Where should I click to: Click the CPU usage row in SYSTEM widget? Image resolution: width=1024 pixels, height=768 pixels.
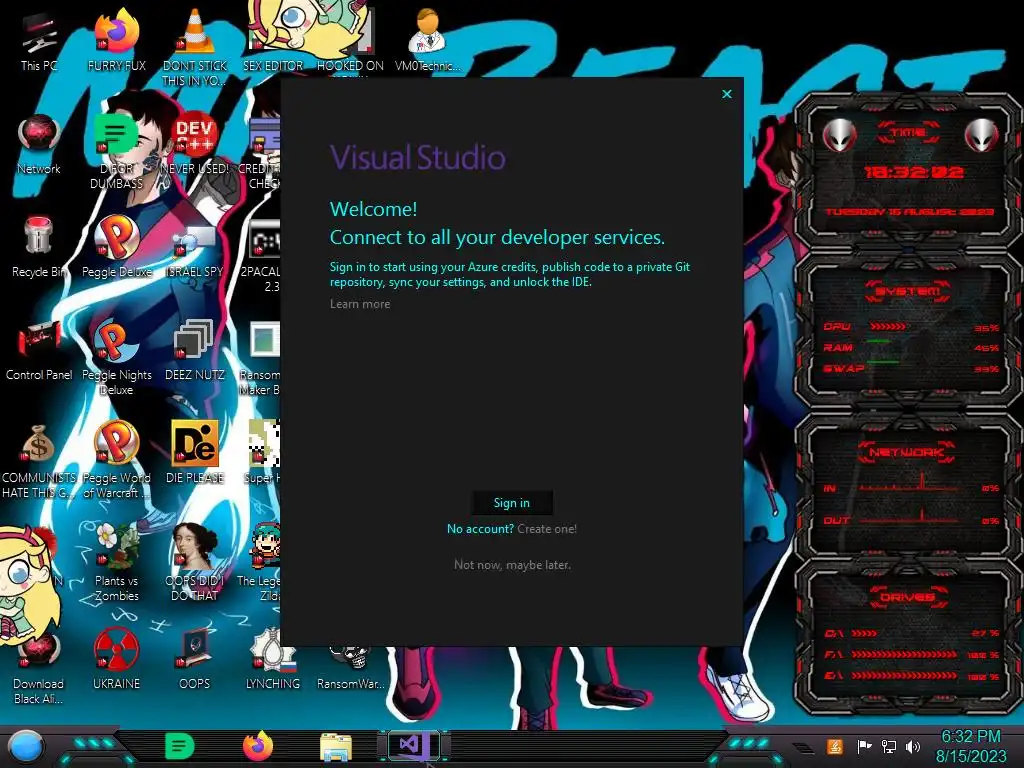pos(911,327)
